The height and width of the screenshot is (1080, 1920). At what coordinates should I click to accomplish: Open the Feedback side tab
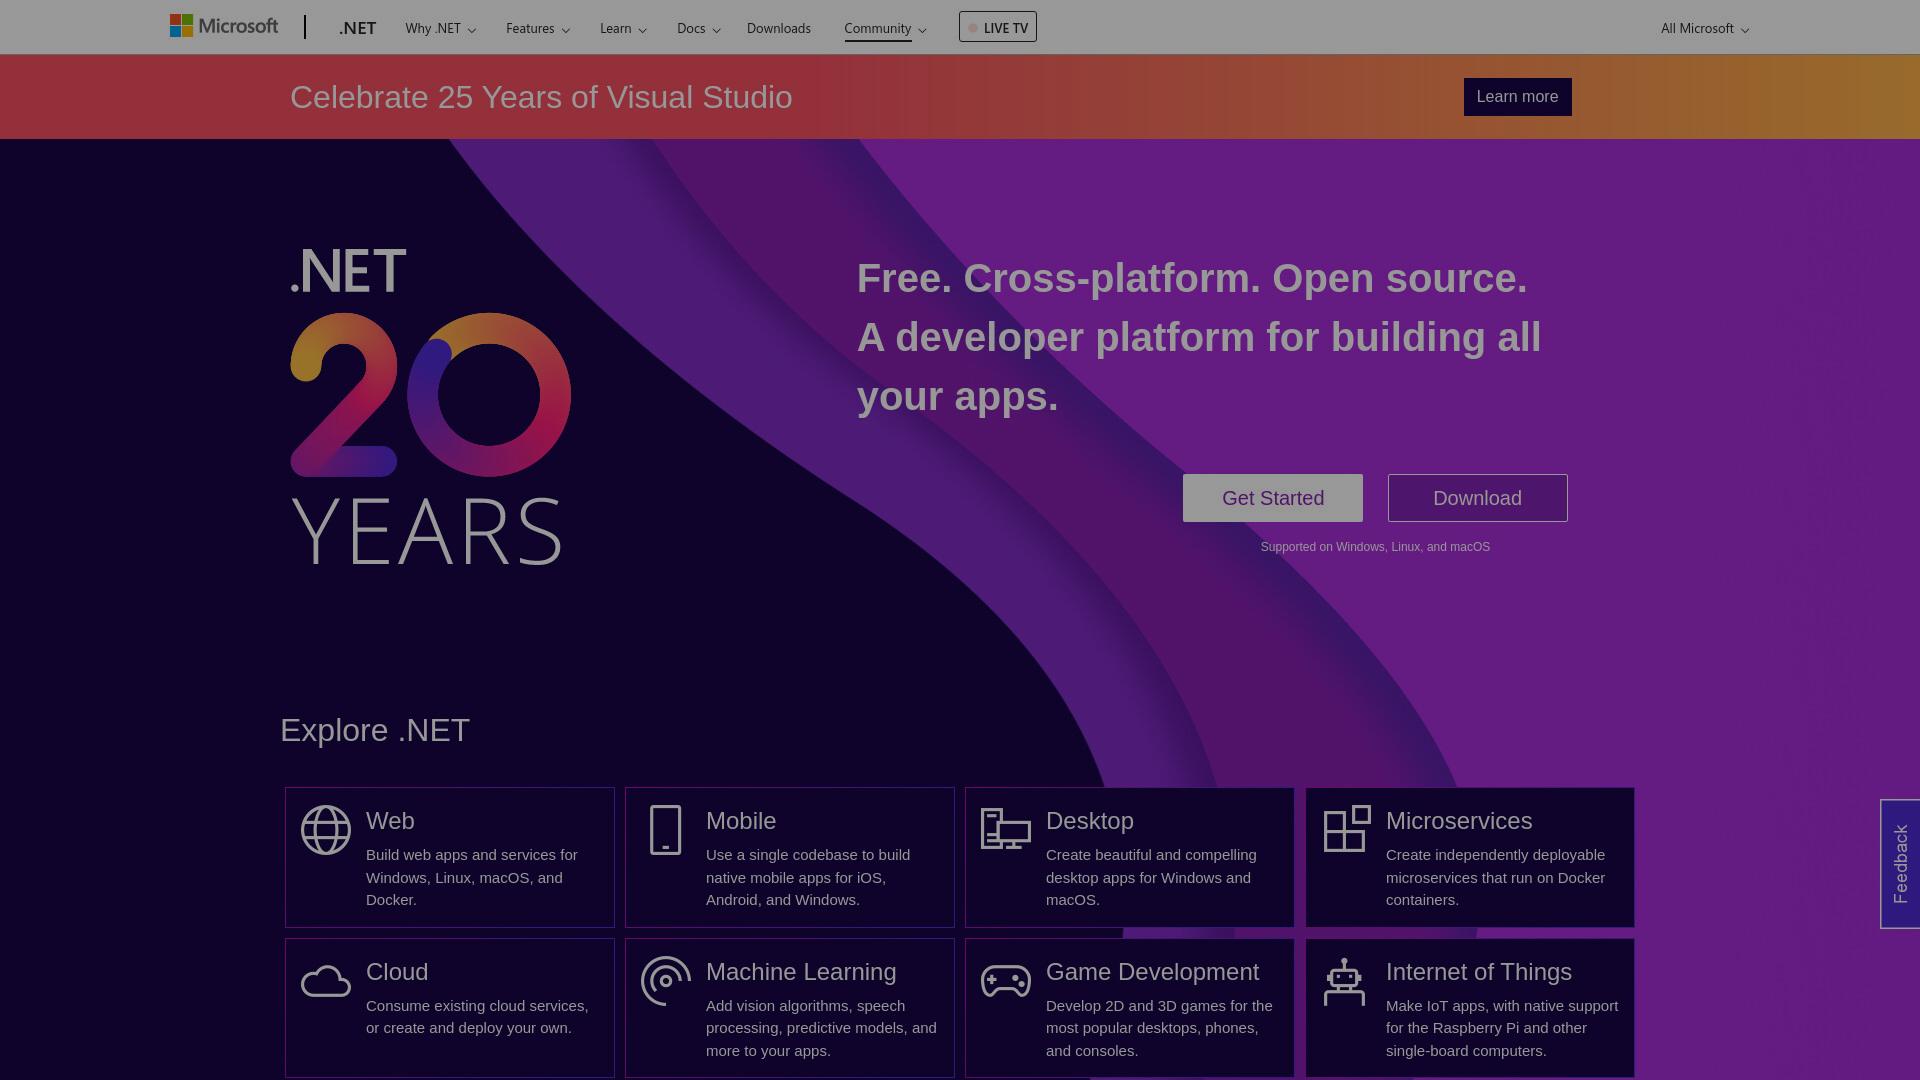click(x=1900, y=864)
